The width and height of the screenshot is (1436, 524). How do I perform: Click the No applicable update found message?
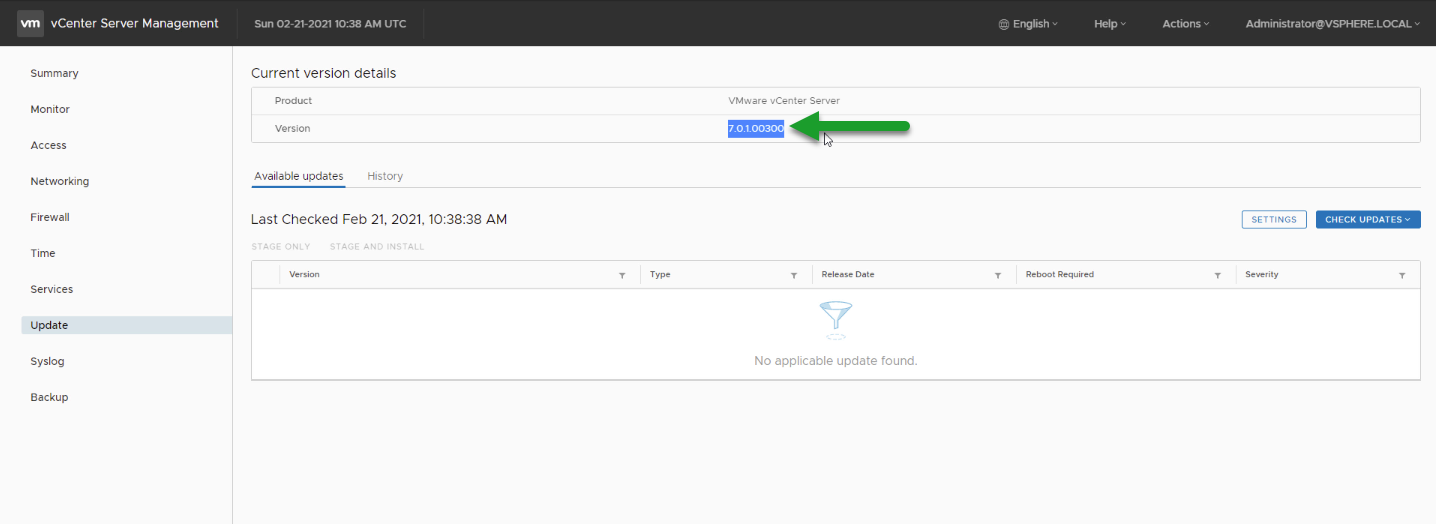pos(836,360)
